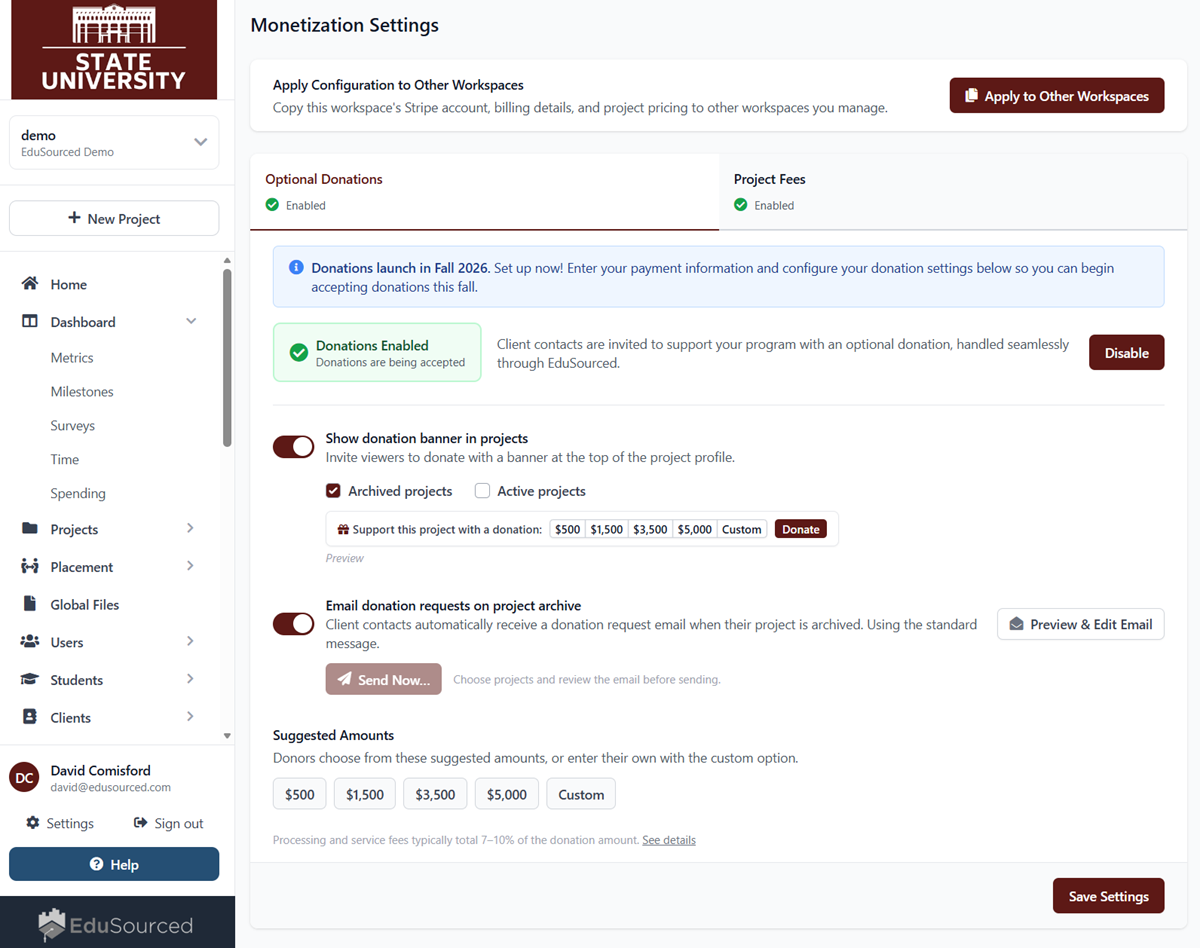Switch to the Project Fees tab

click(953, 192)
